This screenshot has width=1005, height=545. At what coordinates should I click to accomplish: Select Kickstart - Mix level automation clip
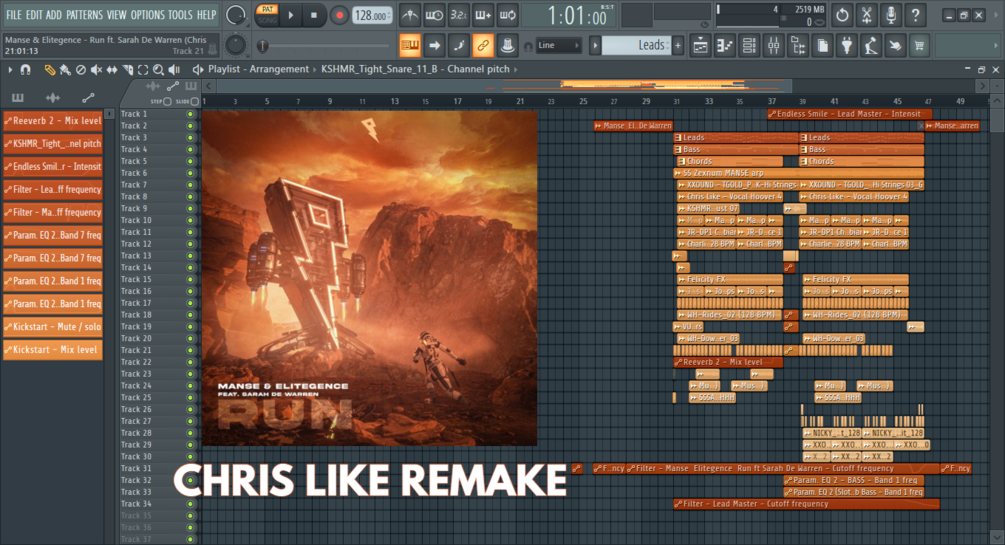click(x=53, y=349)
